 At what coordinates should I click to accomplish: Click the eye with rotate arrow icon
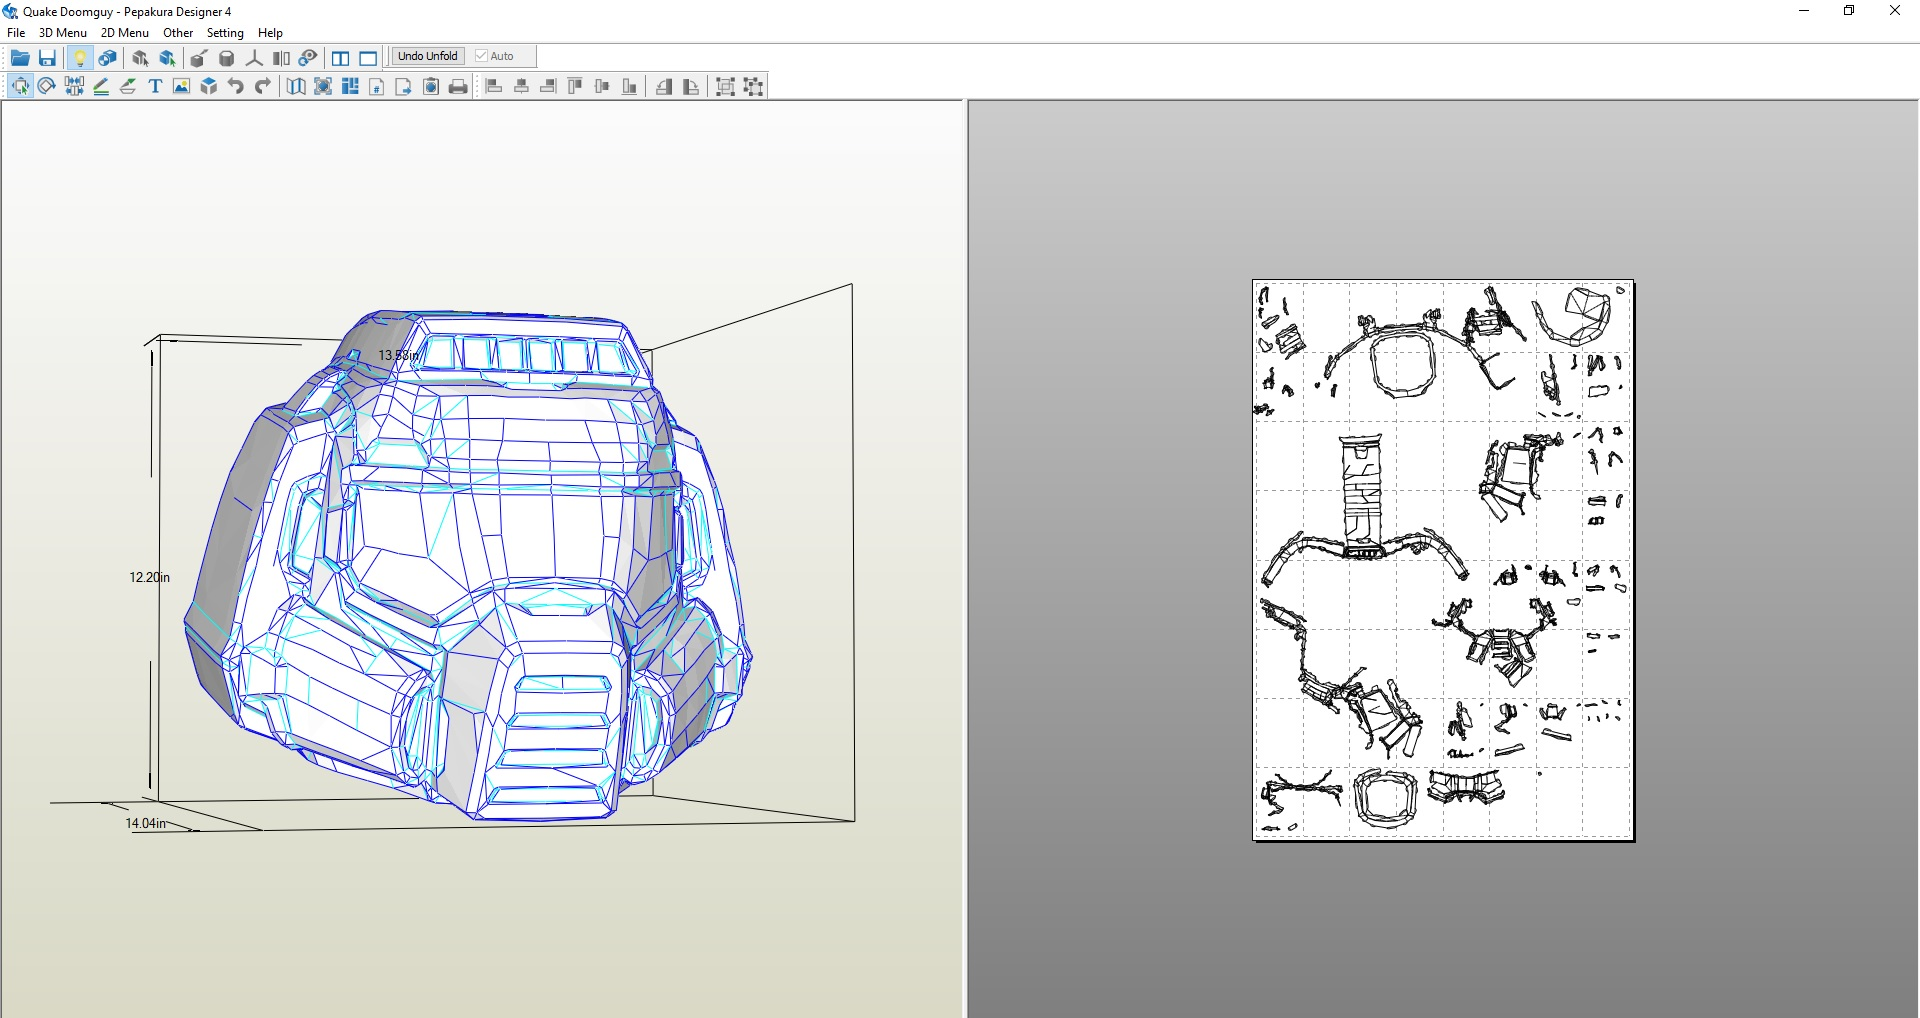click(308, 58)
